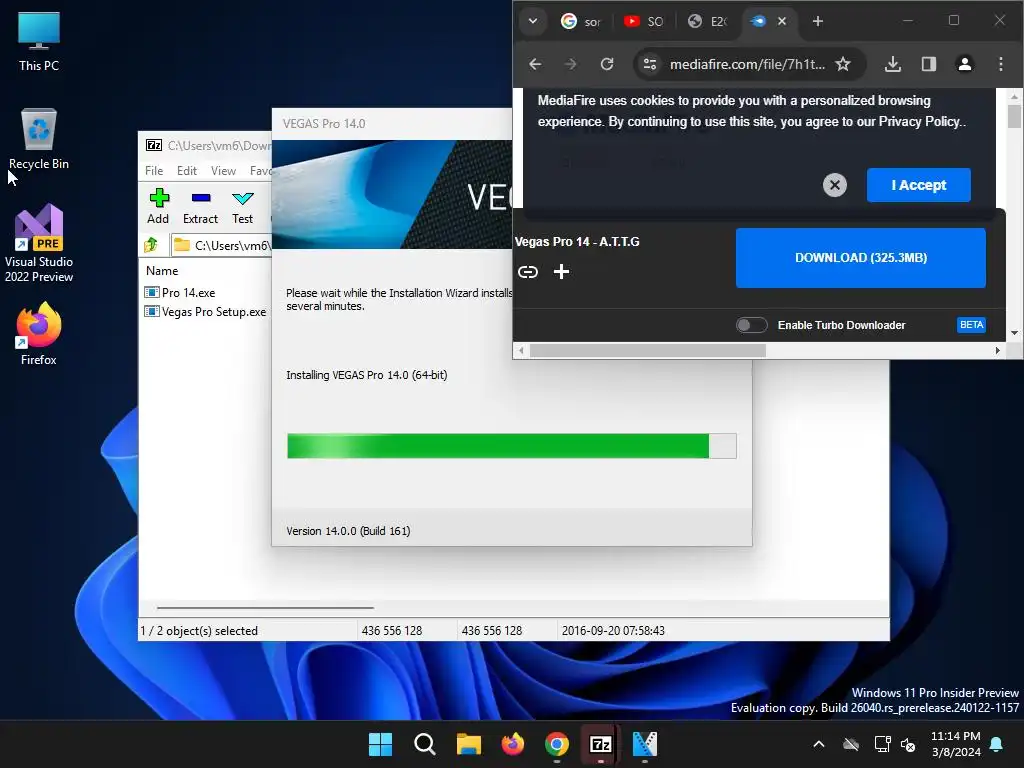Click Test in the 7-Zip toolbar
The width and height of the screenshot is (1024, 768).
point(242,206)
